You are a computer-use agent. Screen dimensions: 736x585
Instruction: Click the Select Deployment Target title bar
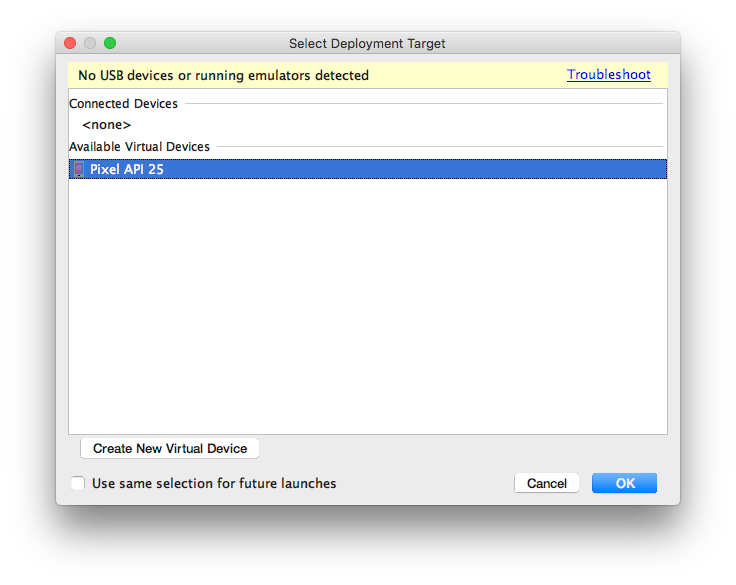[367, 43]
